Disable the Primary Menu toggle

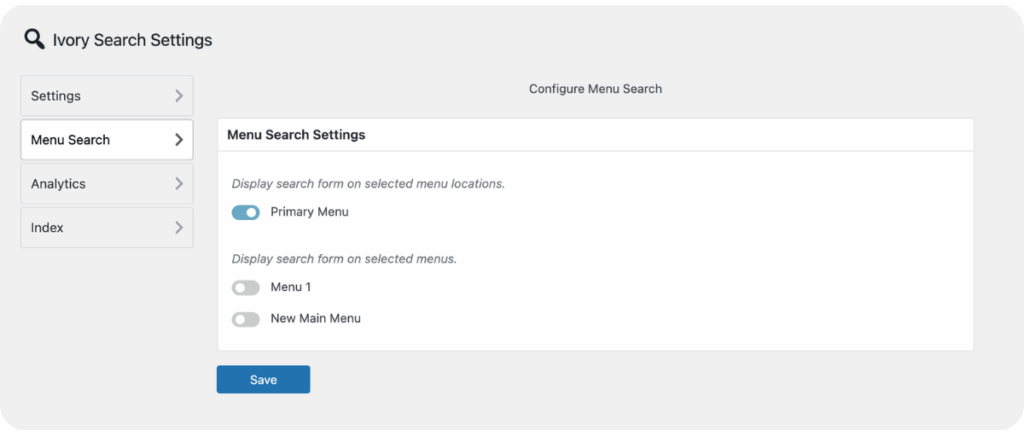[x=246, y=212]
